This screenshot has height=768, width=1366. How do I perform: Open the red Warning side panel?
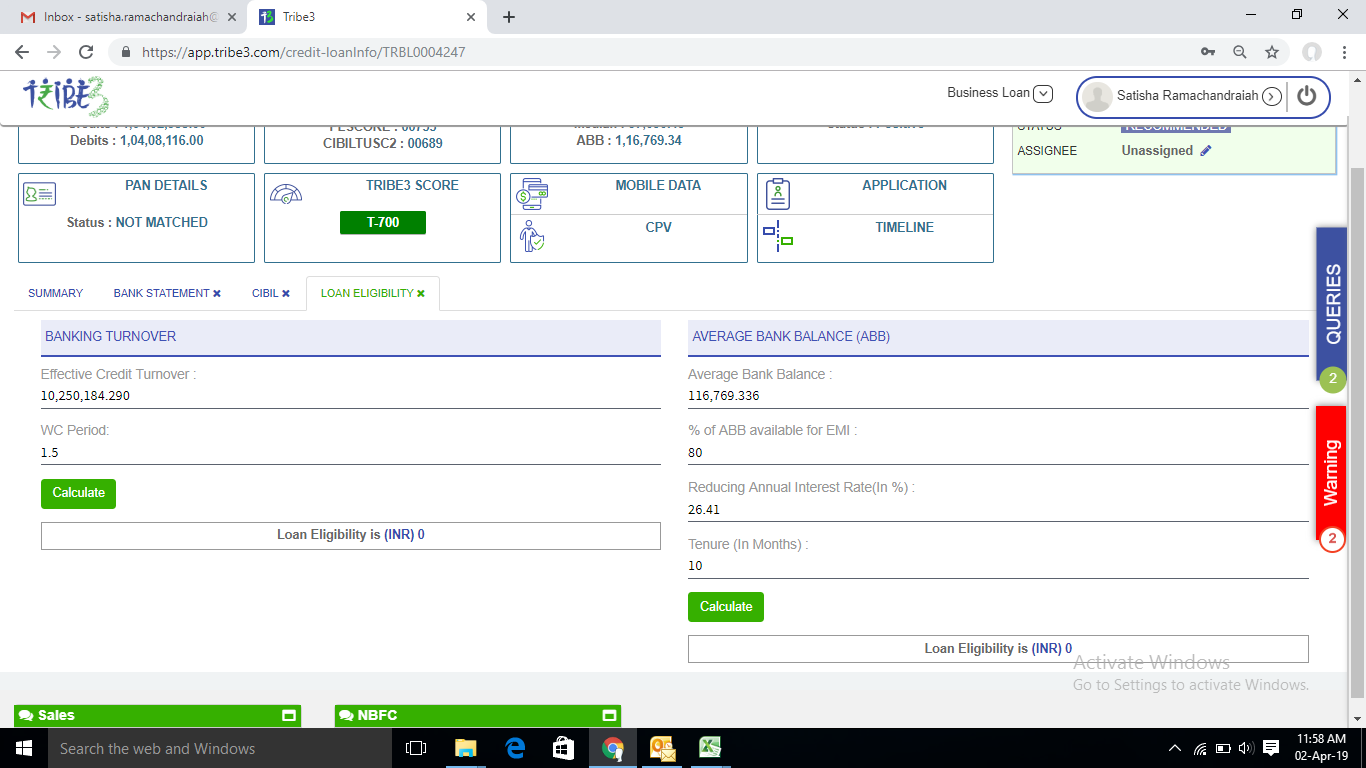click(x=1331, y=472)
